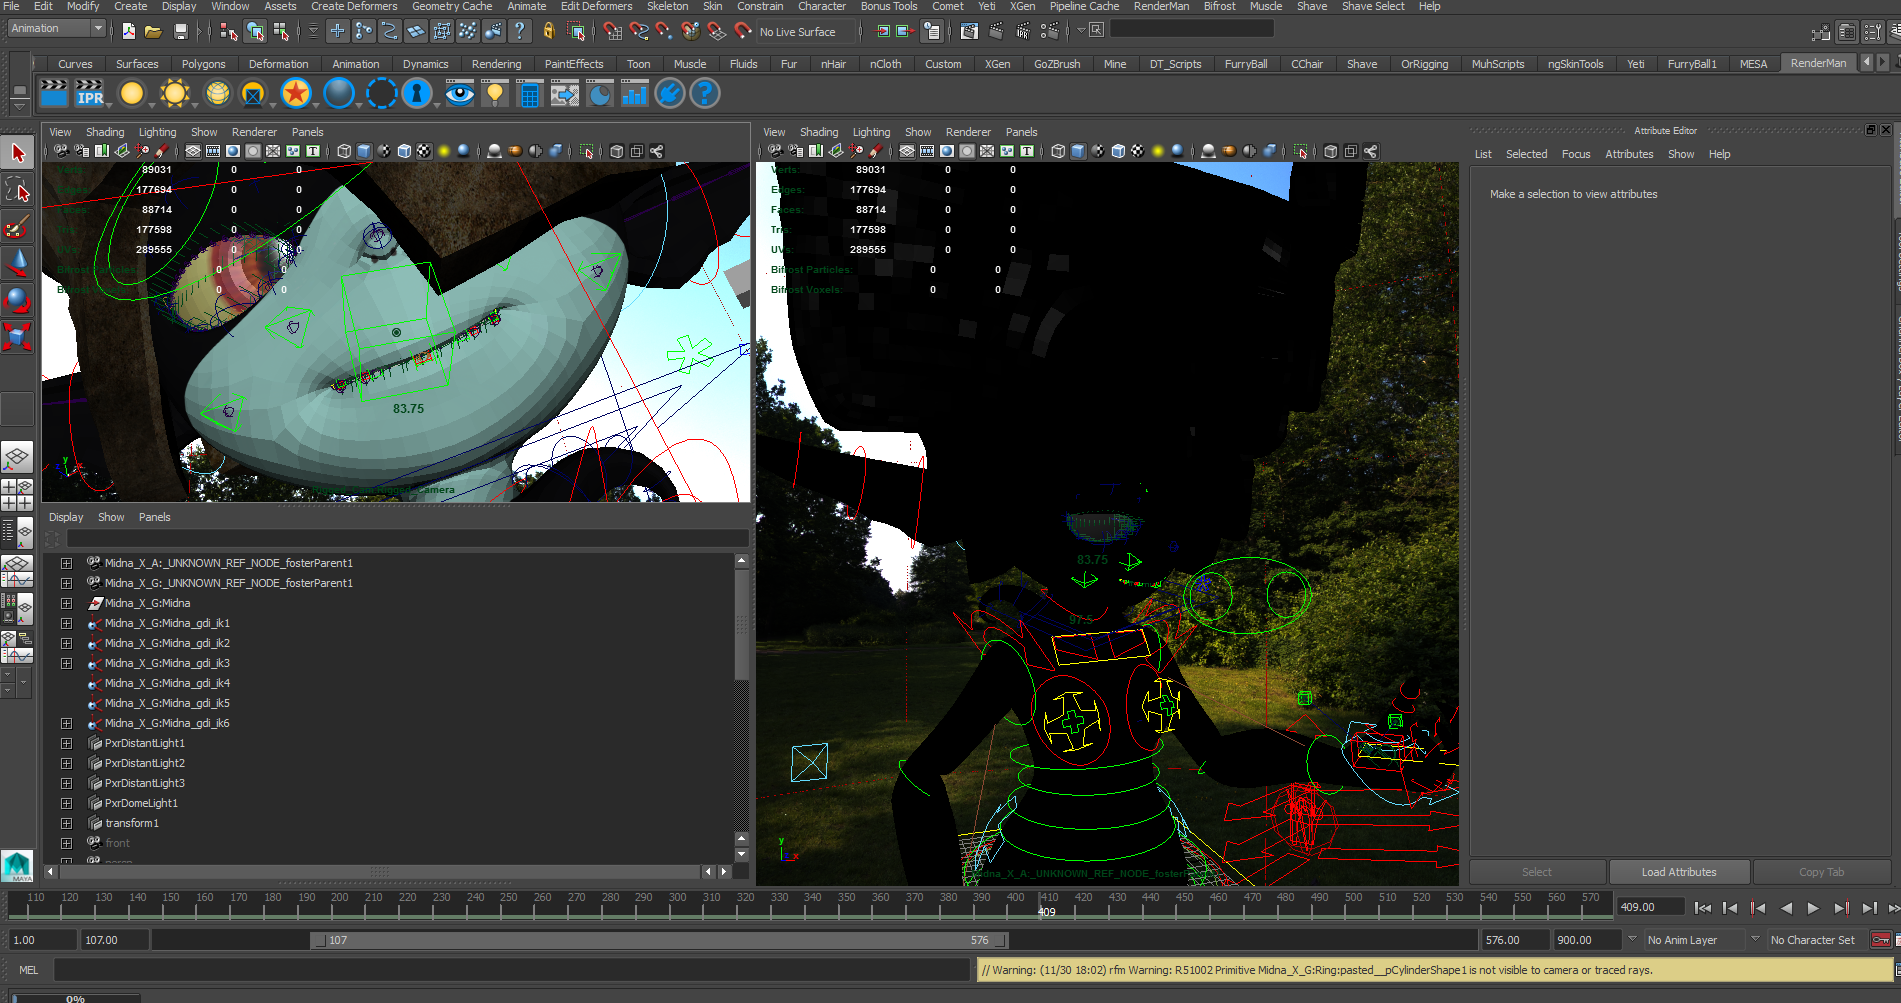Click the RenderMan eye shelf icon

[459, 94]
